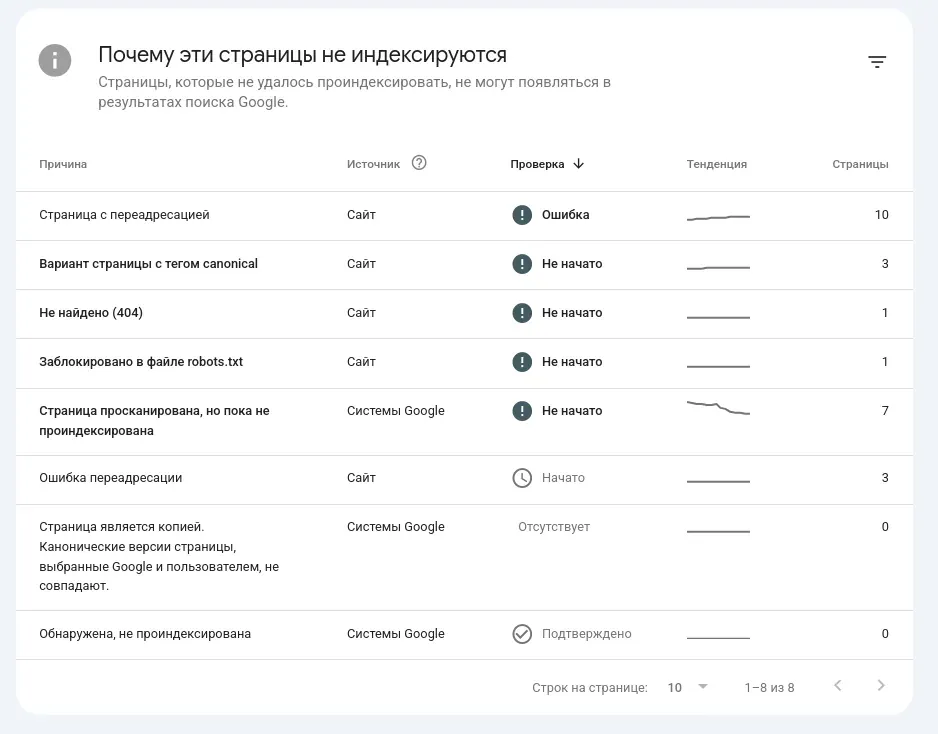This screenshot has height=734, width=938.
Task: Click clock icon in Ошибка переадресации row
Action: pos(522,478)
